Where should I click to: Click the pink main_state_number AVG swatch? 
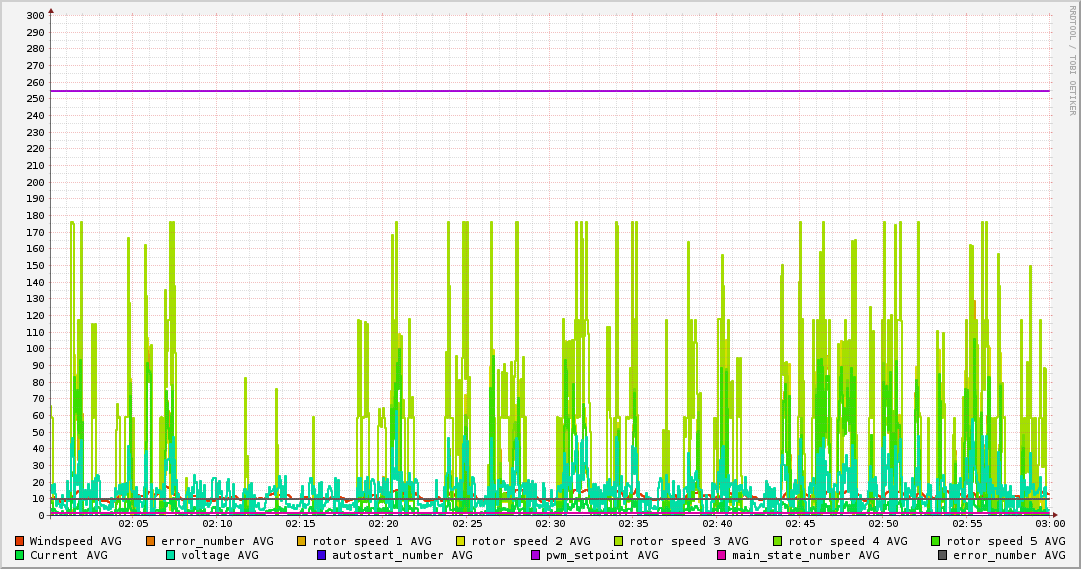point(721,555)
